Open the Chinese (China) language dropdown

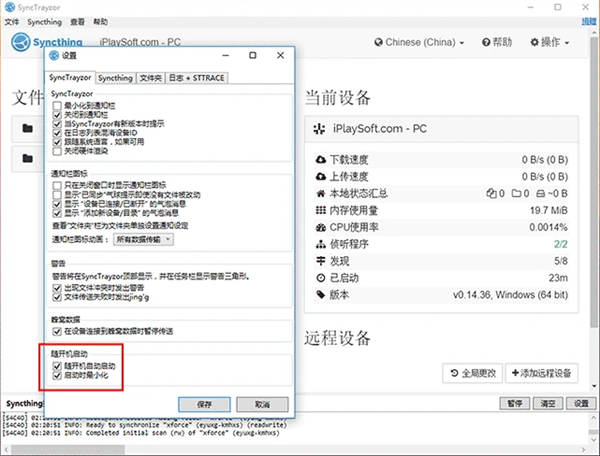(x=419, y=42)
